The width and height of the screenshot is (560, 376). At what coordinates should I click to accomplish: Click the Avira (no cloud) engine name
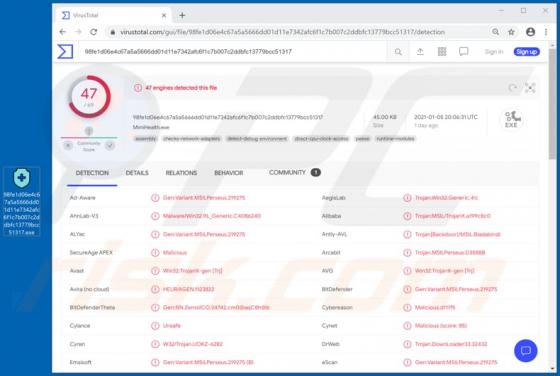click(89, 289)
